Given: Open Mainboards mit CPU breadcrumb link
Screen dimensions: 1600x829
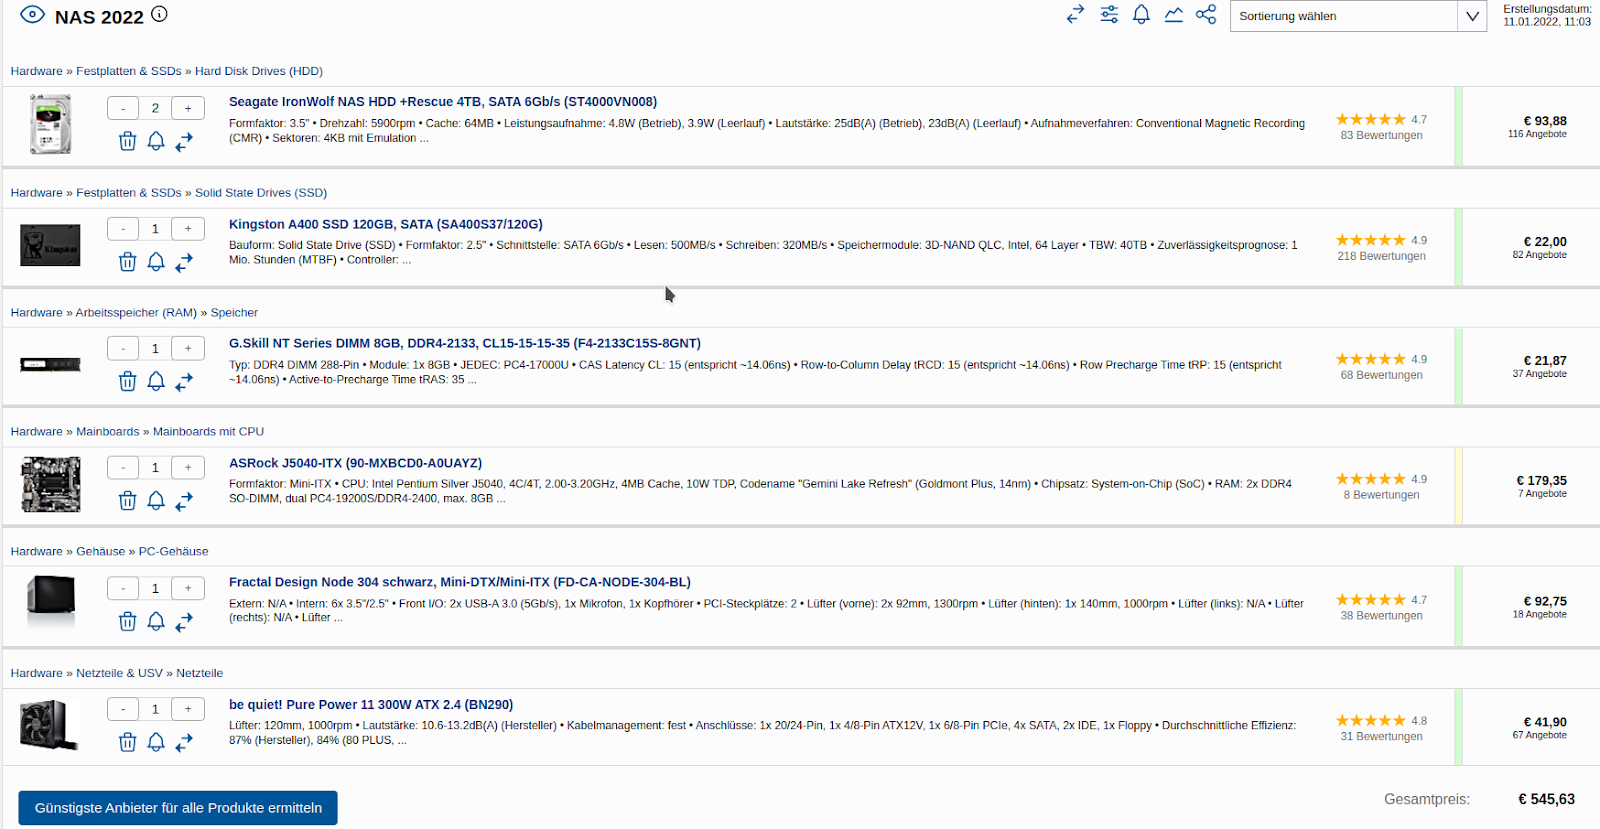Looking at the screenshot, I should [208, 432].
